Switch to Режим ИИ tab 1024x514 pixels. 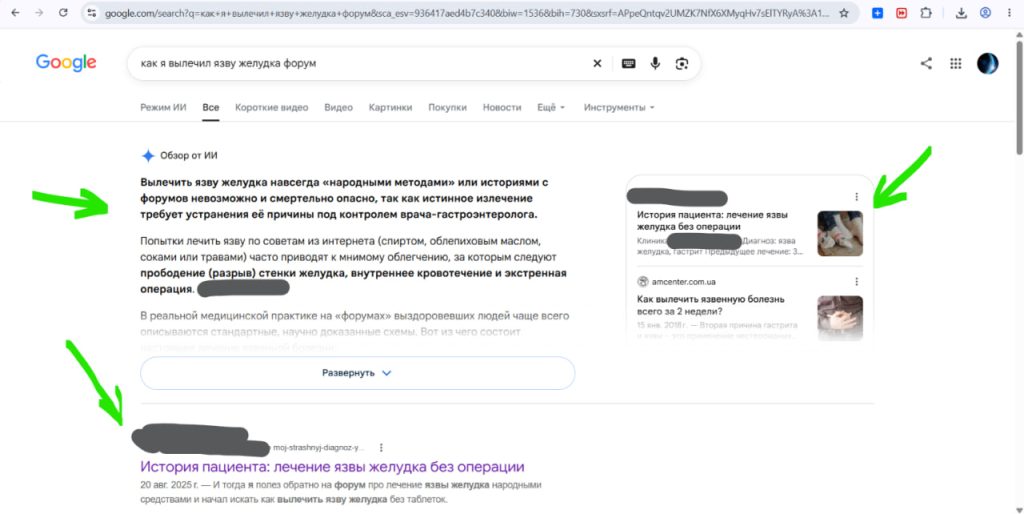tap(163, 107)
